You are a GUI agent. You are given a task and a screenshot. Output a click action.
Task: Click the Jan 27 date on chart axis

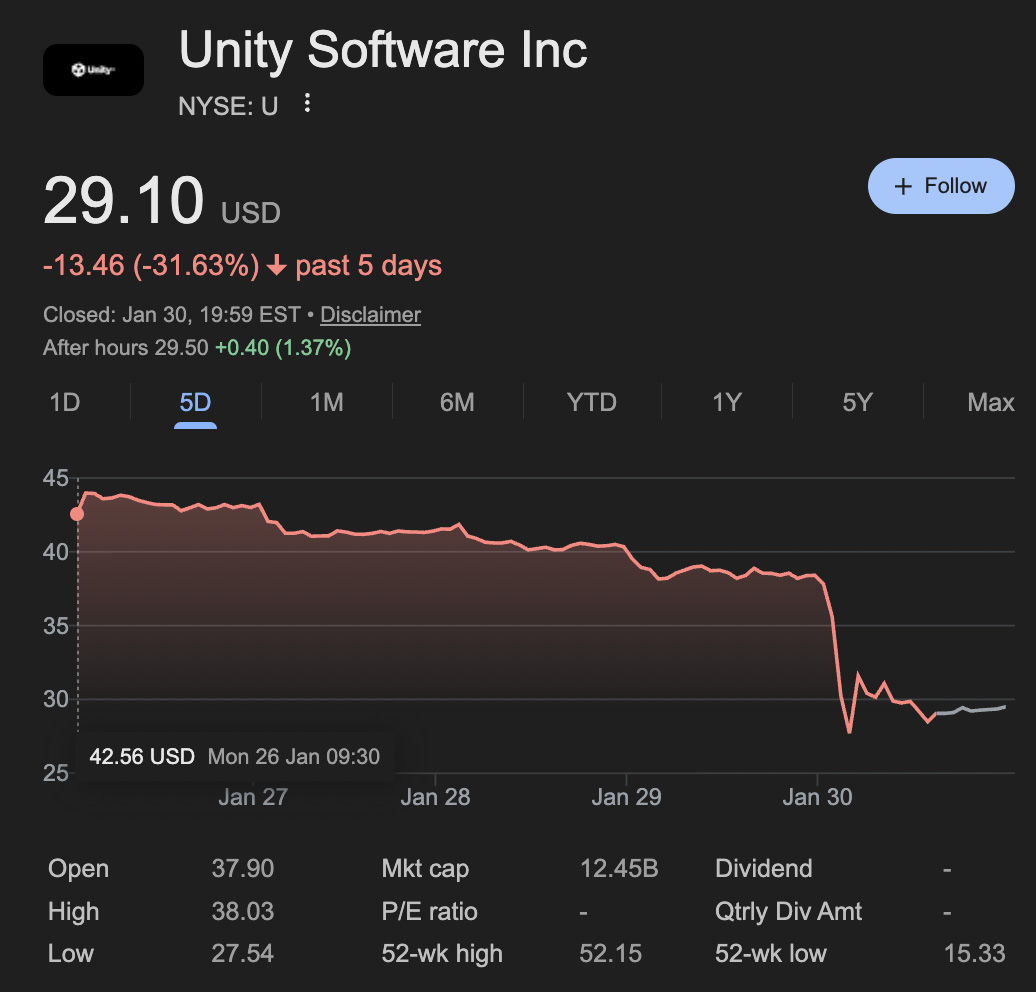point(253,797)
